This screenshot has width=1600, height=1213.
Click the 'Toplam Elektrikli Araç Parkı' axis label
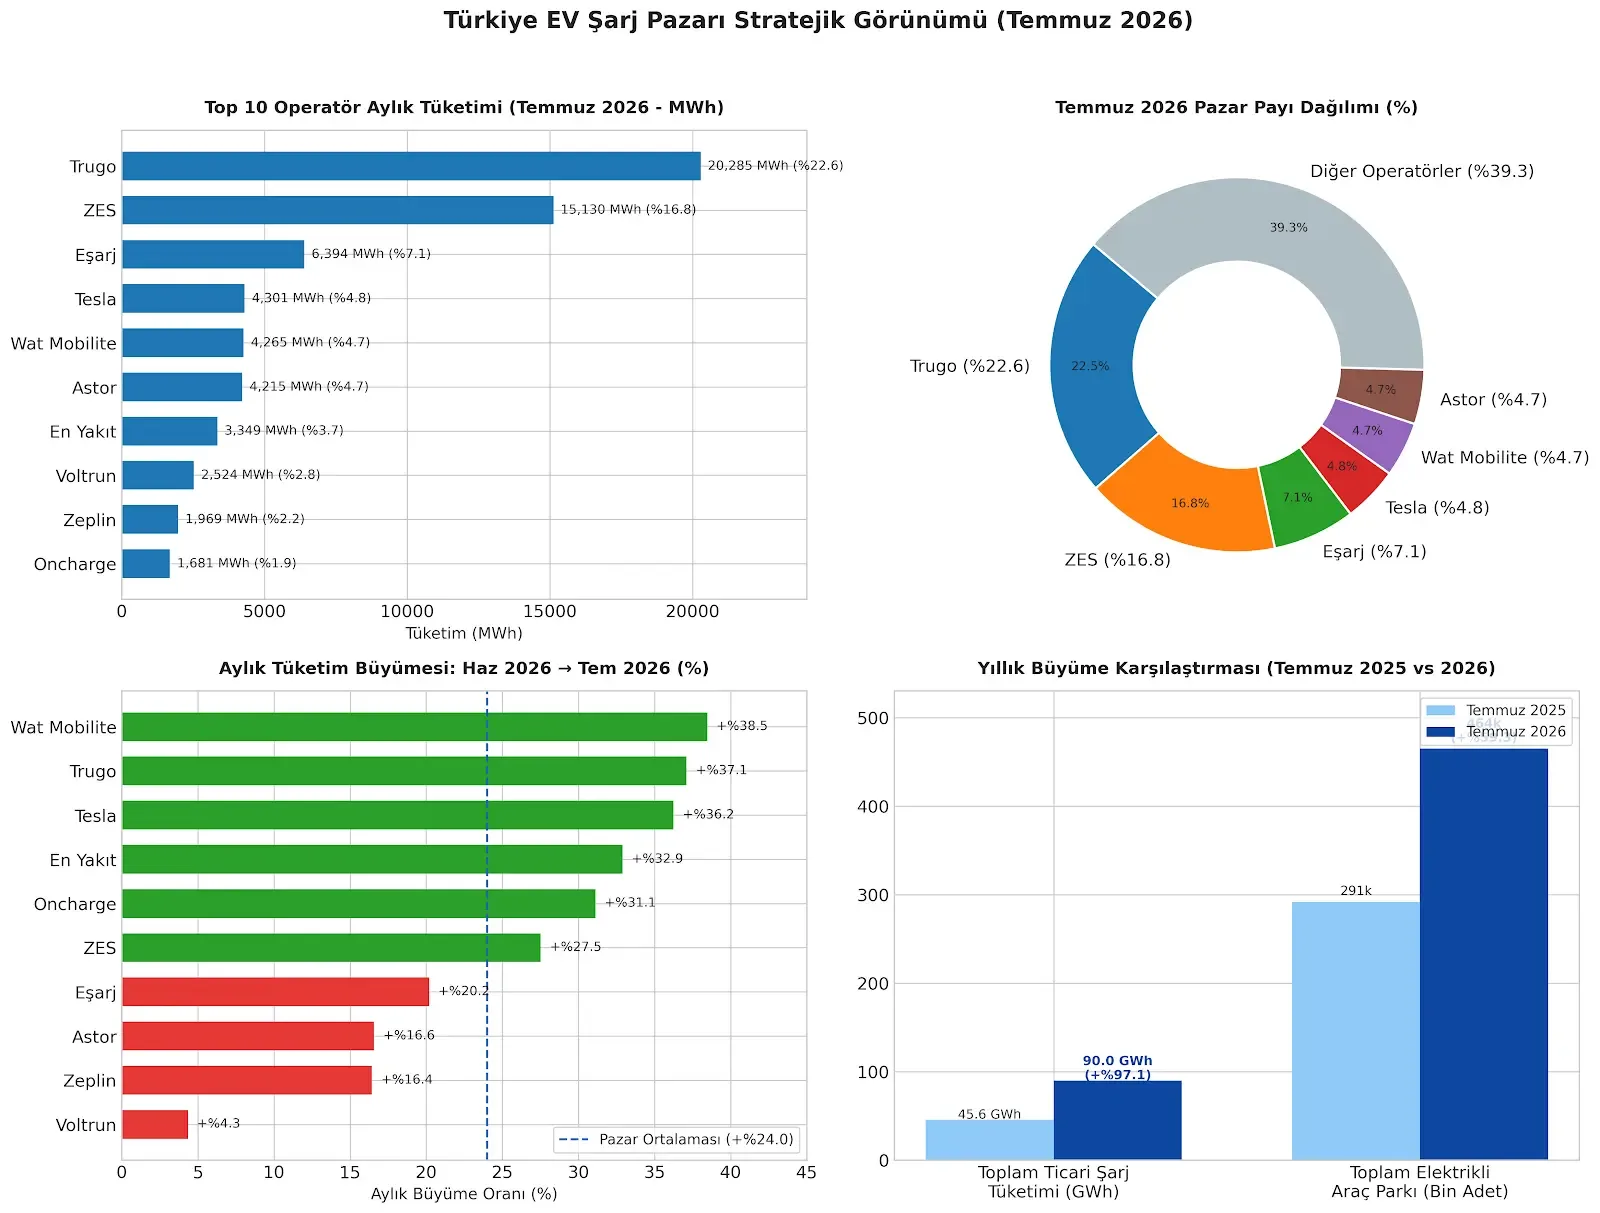coord(1420,1182)
